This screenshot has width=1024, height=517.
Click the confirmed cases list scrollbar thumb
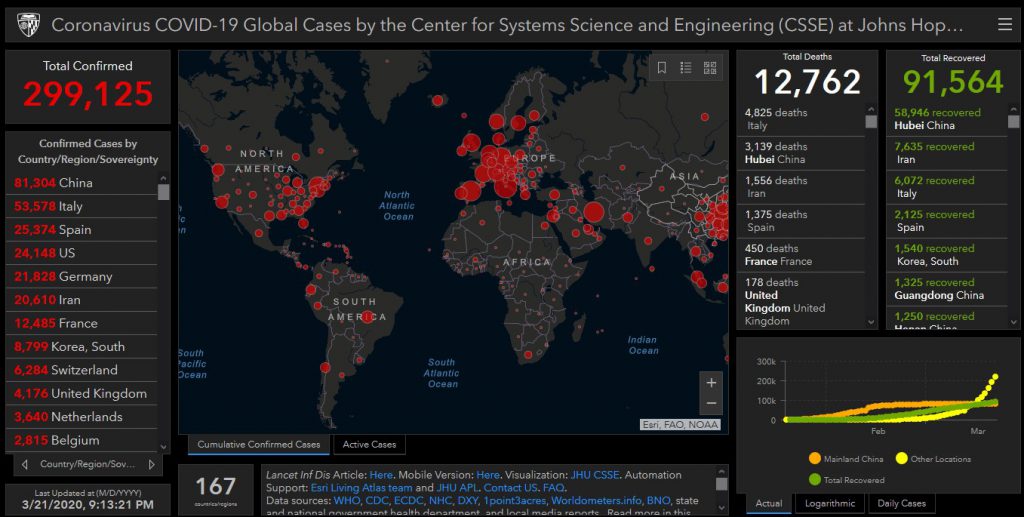click(163, 192)
